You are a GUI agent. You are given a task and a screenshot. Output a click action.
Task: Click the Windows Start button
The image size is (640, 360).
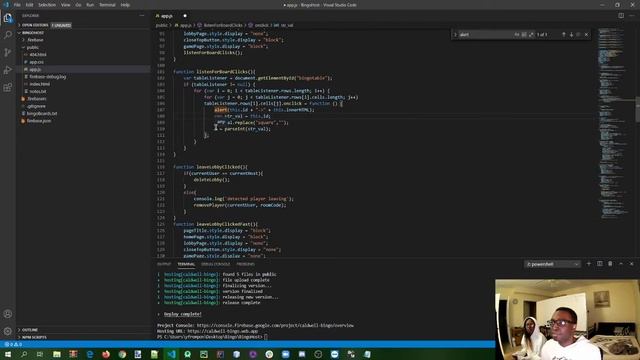tap(8, 354)
